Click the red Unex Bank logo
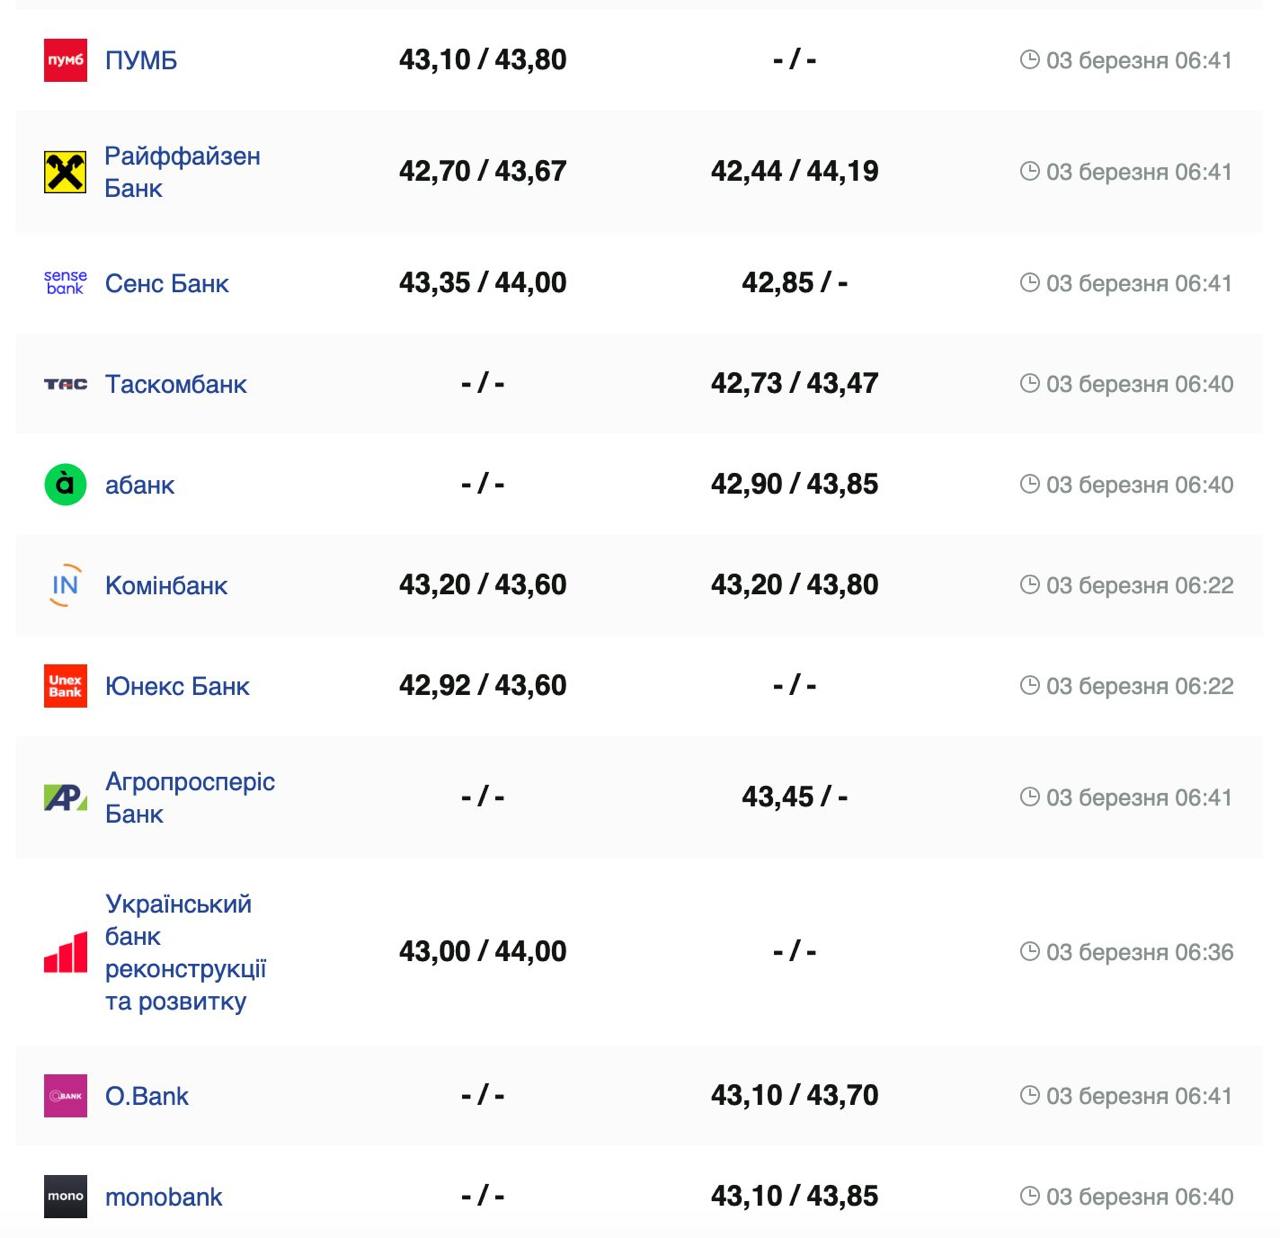This screenshot has height=1238, width=1280. pos(65,686)
